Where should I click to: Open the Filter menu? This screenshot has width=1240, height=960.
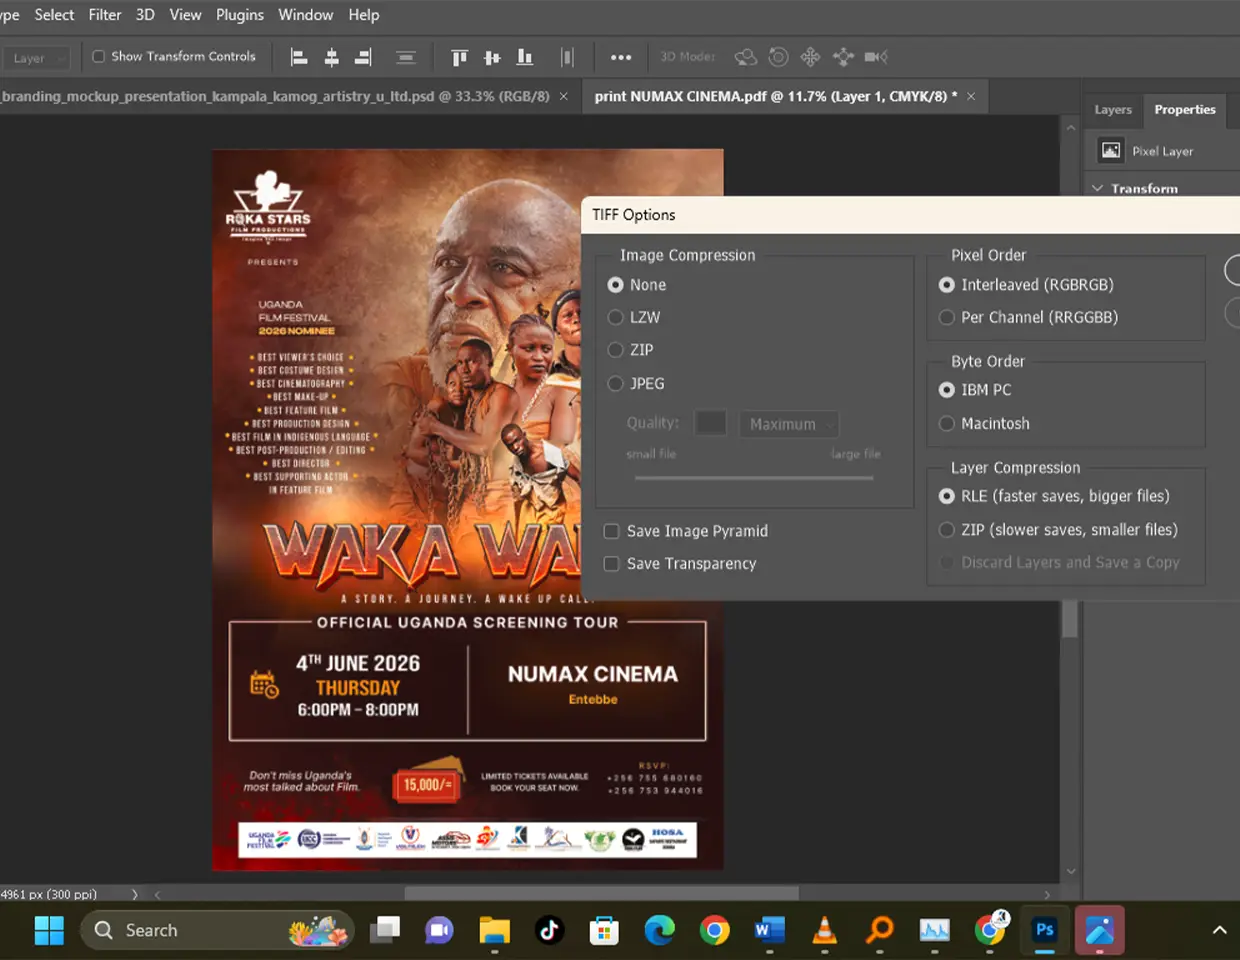105,15
